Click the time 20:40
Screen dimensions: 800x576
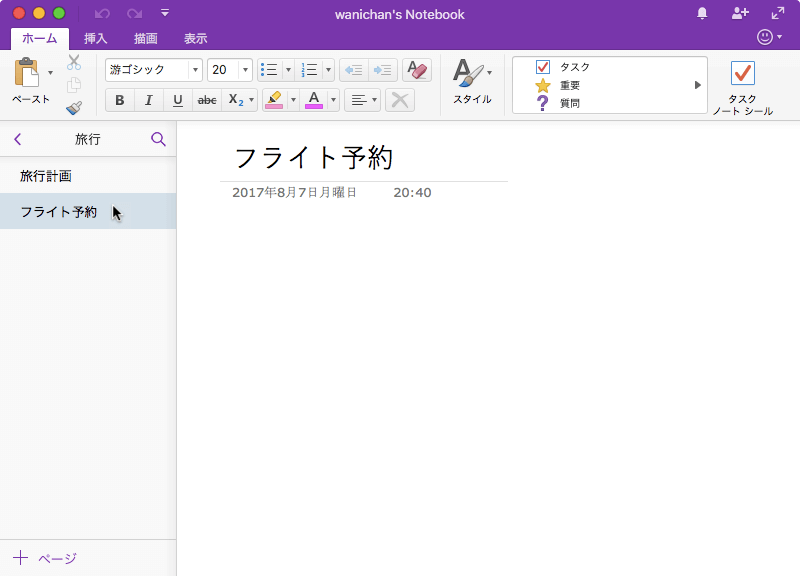point(412,192)
